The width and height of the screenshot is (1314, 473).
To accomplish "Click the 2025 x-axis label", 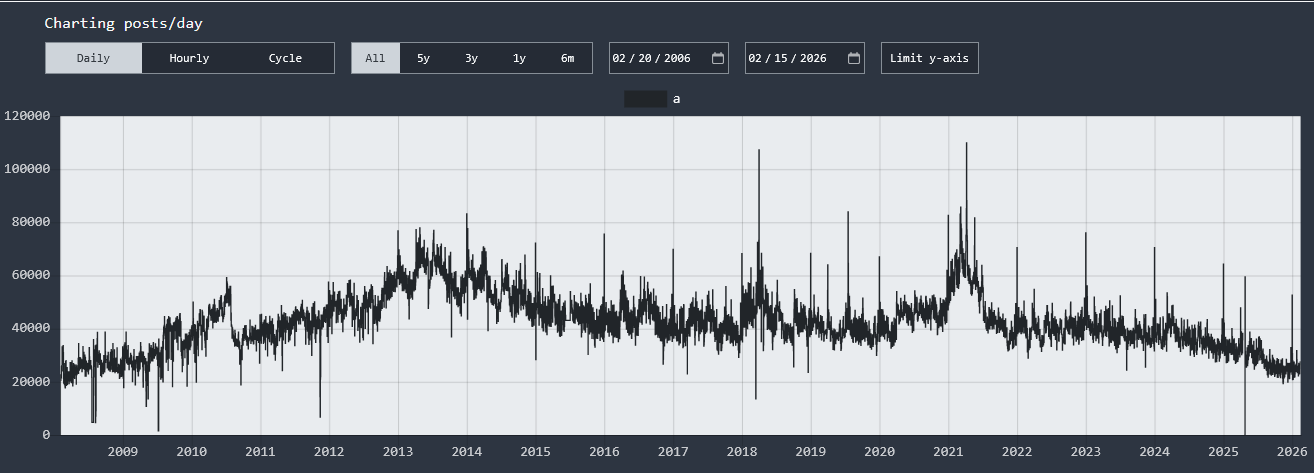I will click(1223, 451).
